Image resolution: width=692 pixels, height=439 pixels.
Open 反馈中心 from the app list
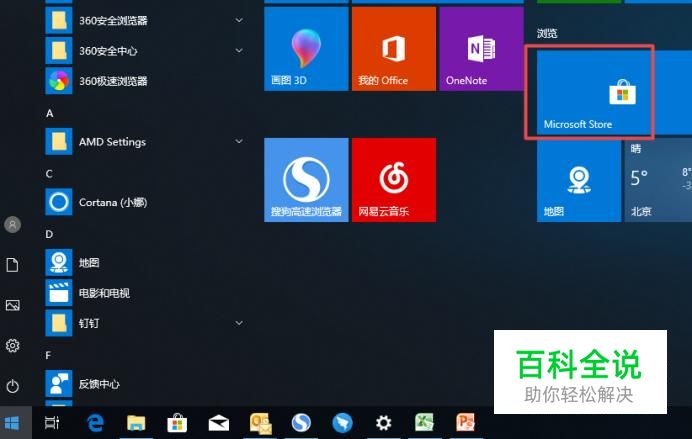click(x=146, y=384)
